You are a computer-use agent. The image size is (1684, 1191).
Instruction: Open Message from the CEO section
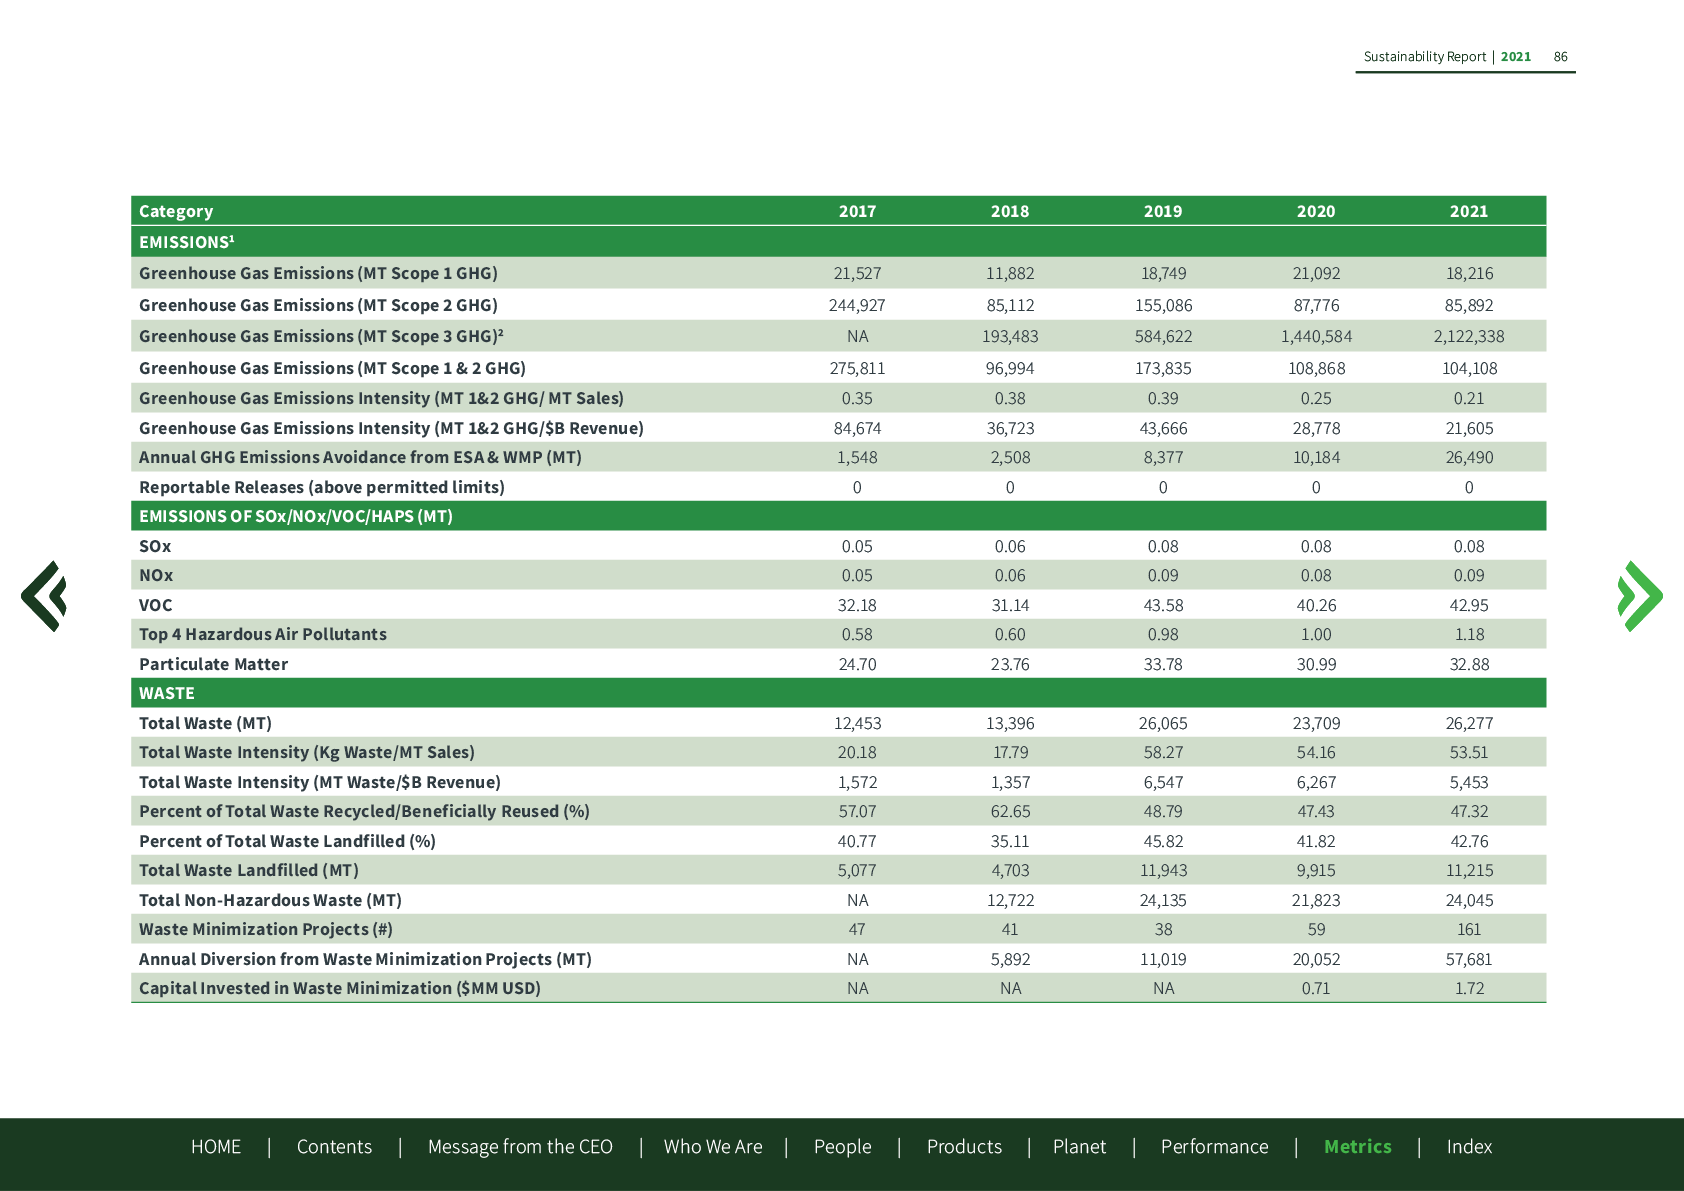click(x=520, y=1146)
